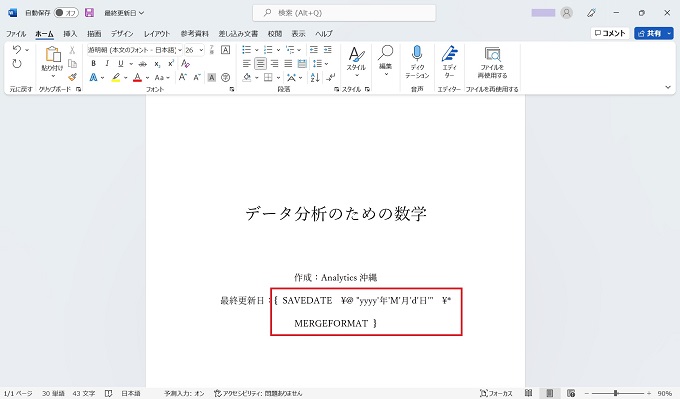This screenshot has width=680, height=399.
Task: Decrease font size icon
Action: click(197, 78)
